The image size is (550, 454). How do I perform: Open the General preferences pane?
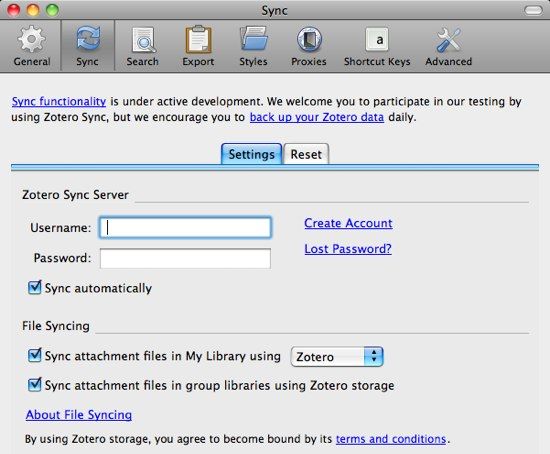[32, 46]
